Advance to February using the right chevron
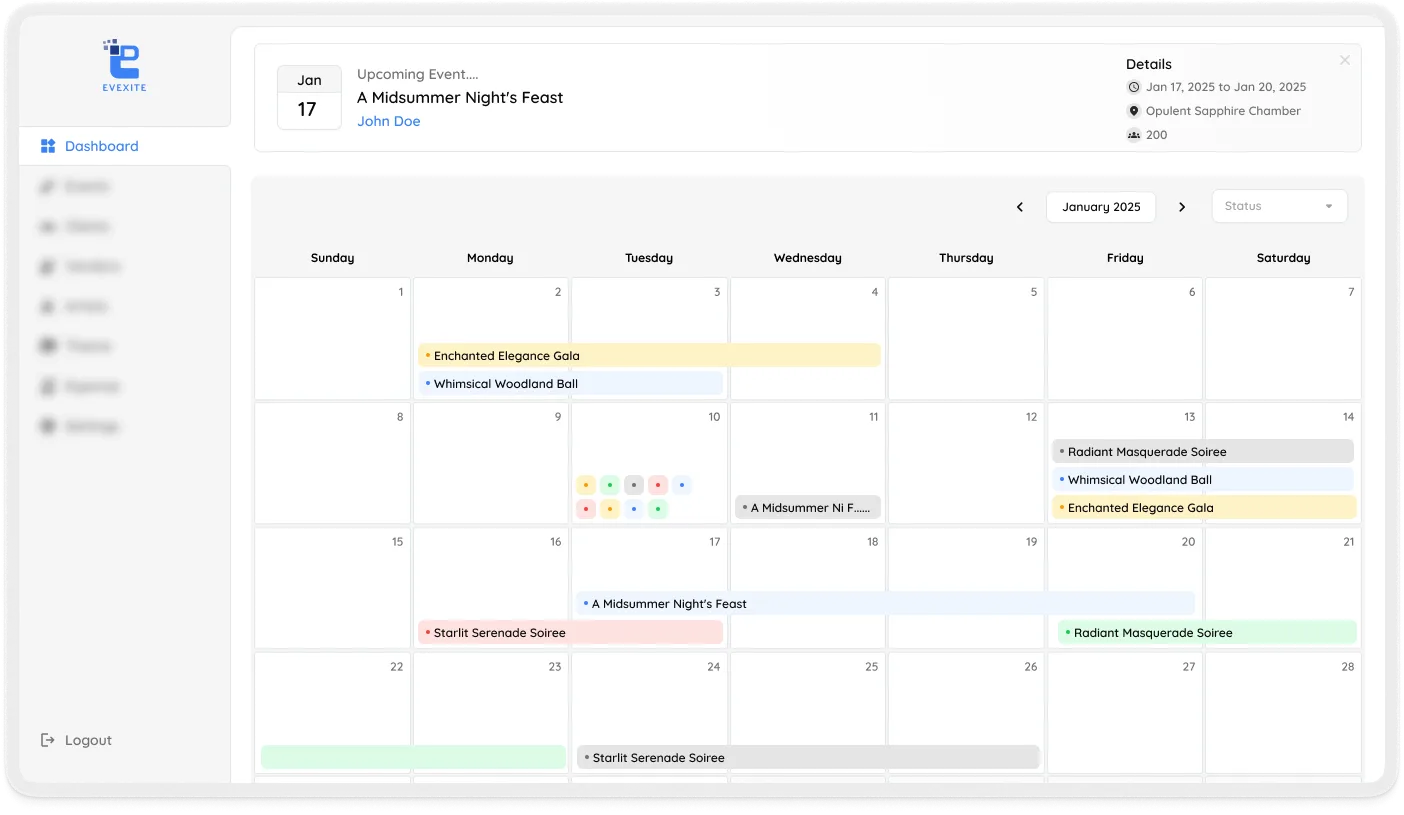This screenshot has width=1404, height=815. click(1182, 206)
